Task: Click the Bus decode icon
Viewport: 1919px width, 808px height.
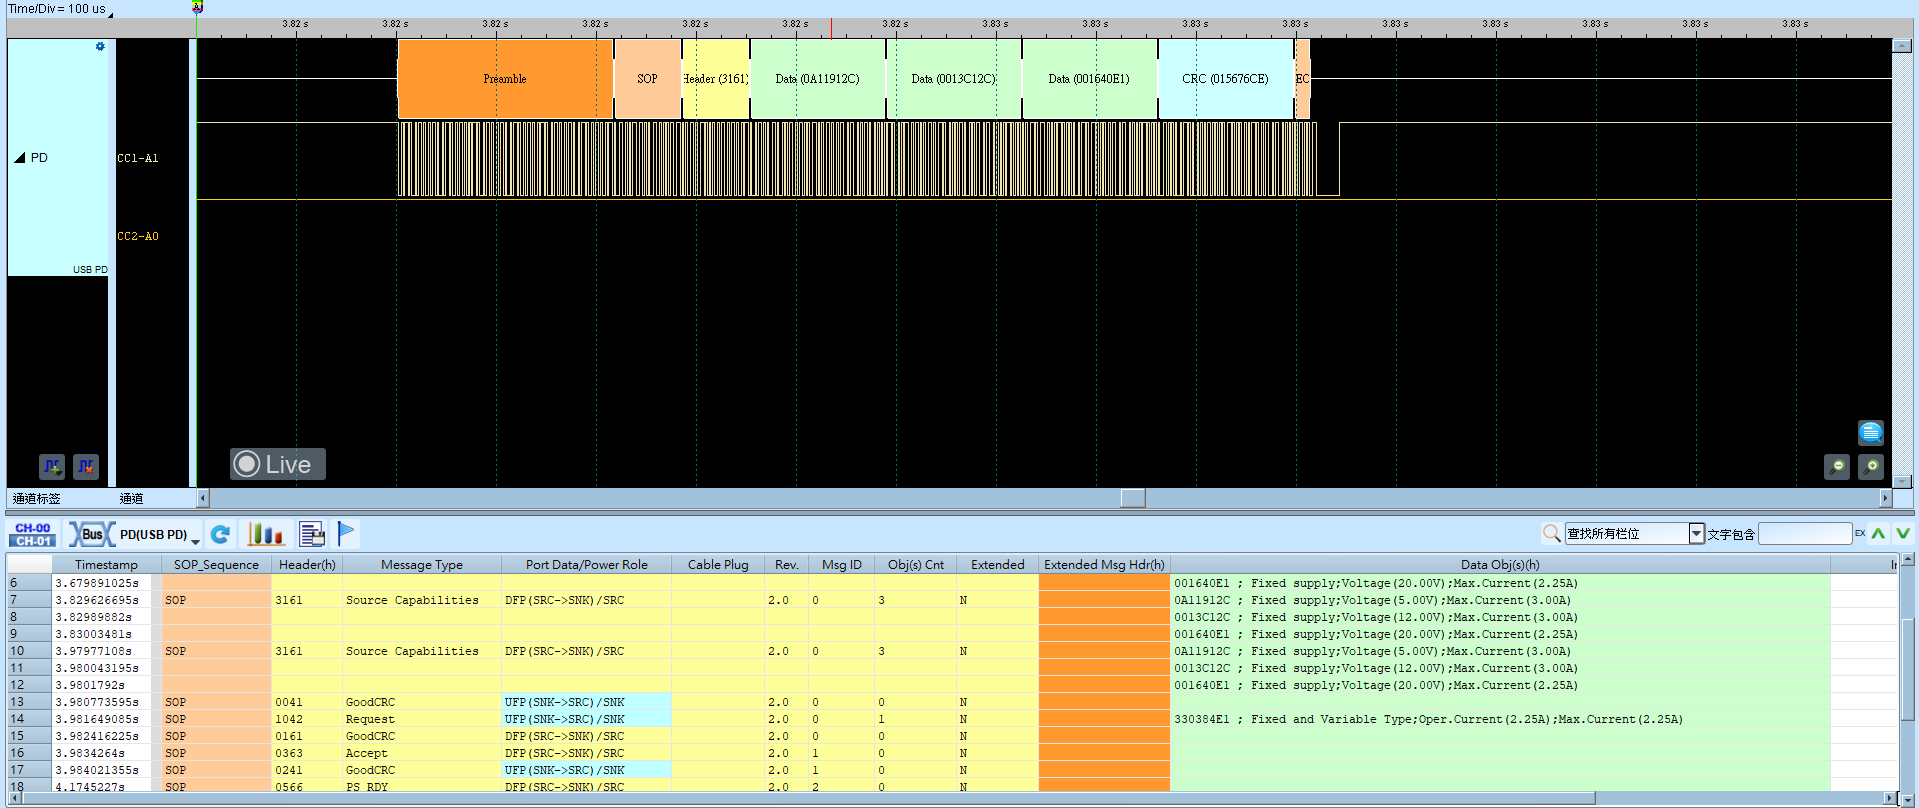Action: [91, 534]
